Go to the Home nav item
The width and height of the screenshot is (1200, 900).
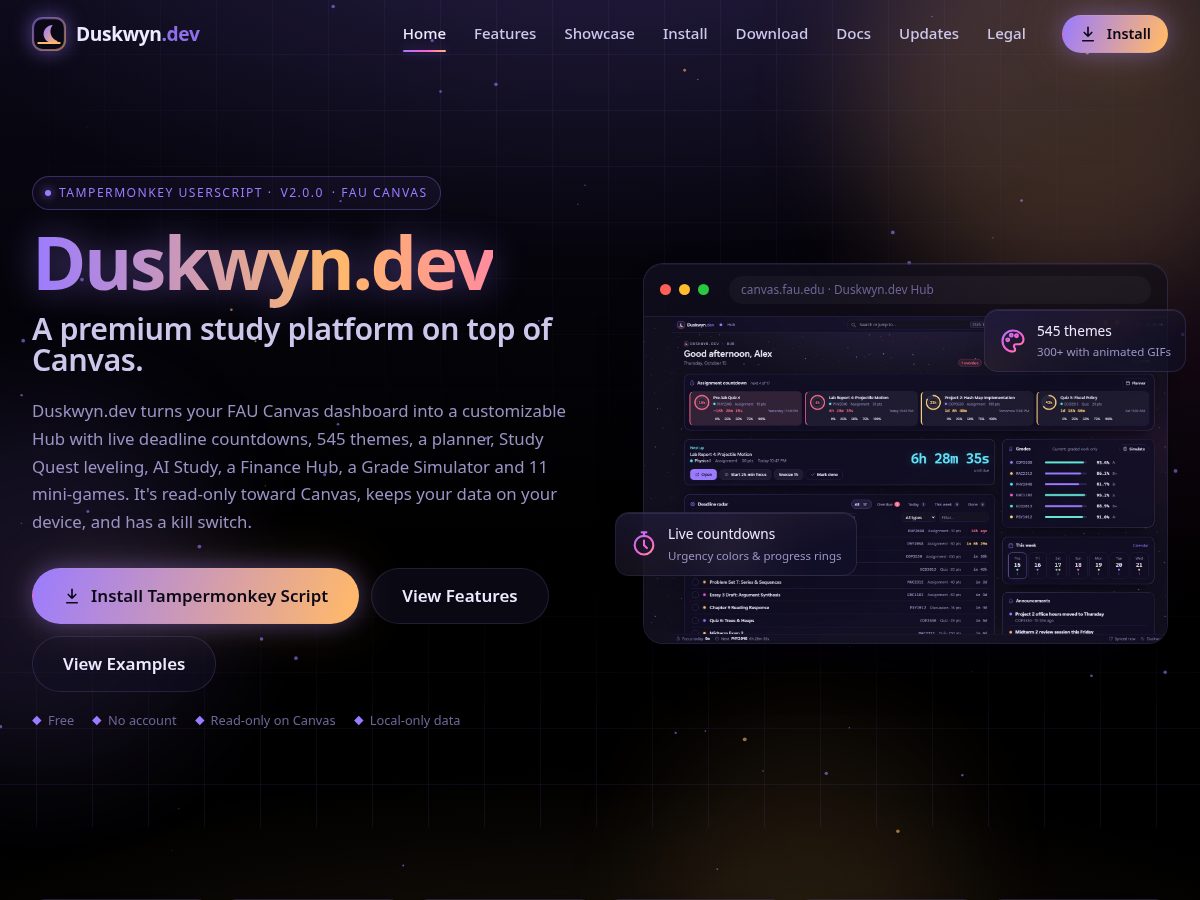point(424,34)
